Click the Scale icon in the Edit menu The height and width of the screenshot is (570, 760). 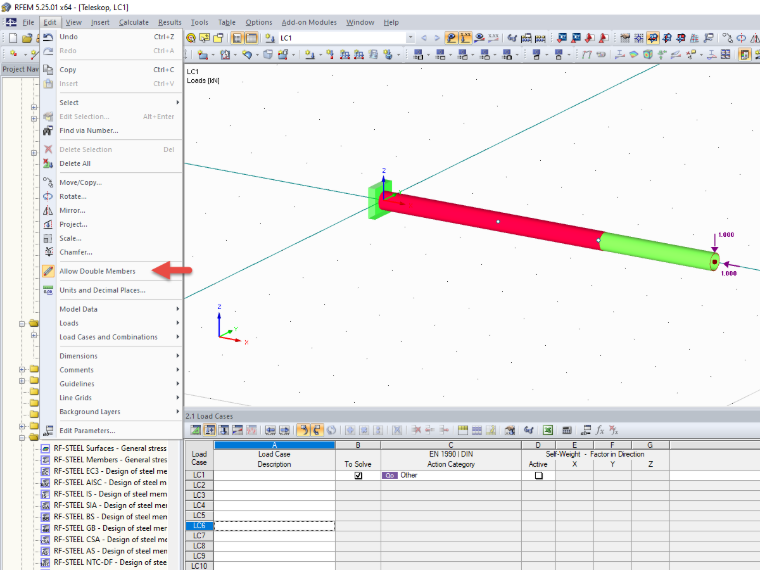pos(48,238)
